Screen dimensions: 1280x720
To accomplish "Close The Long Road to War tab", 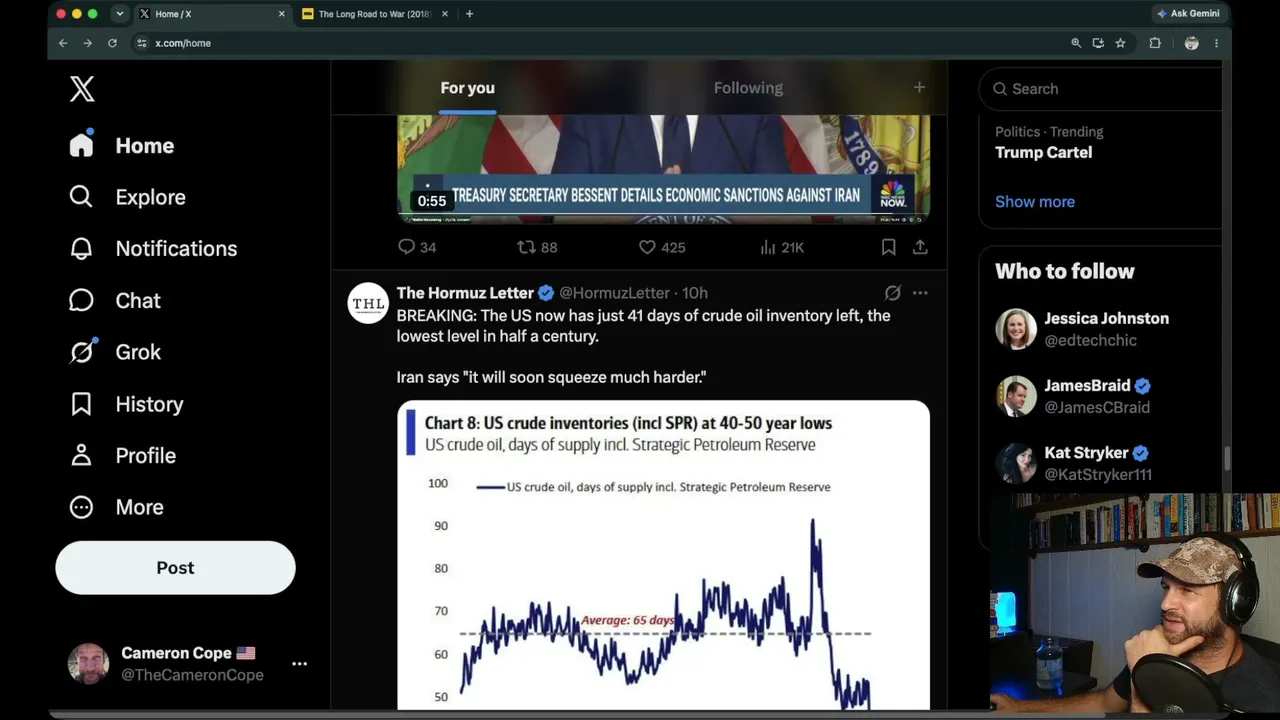I will point(444,14).
